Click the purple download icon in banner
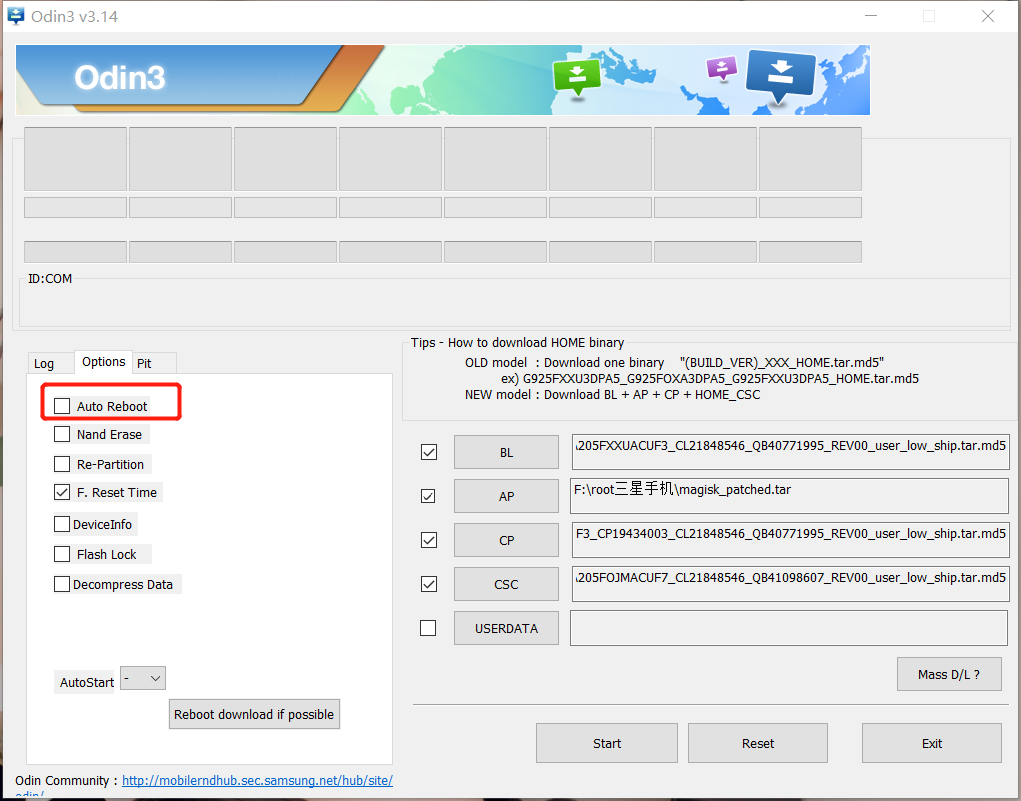Screen dimensions: 1021x801 721,68
